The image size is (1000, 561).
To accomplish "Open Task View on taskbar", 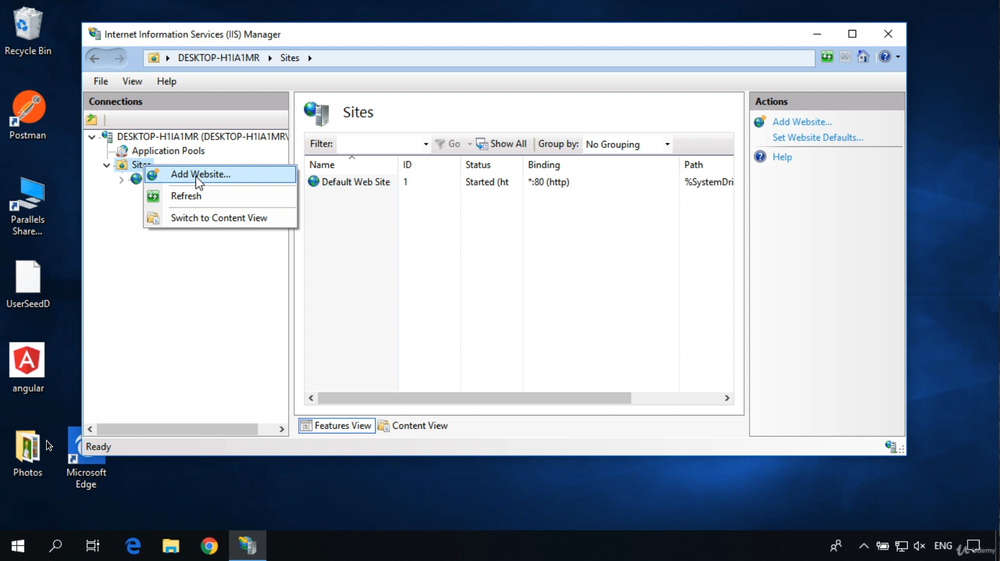I will coord(93,546).
